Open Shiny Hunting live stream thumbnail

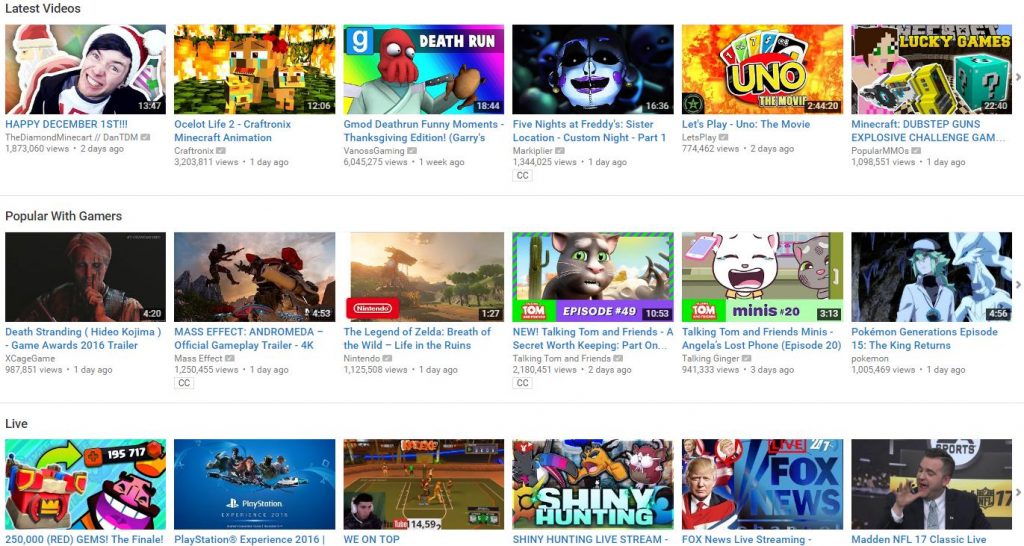coord(593,484)
